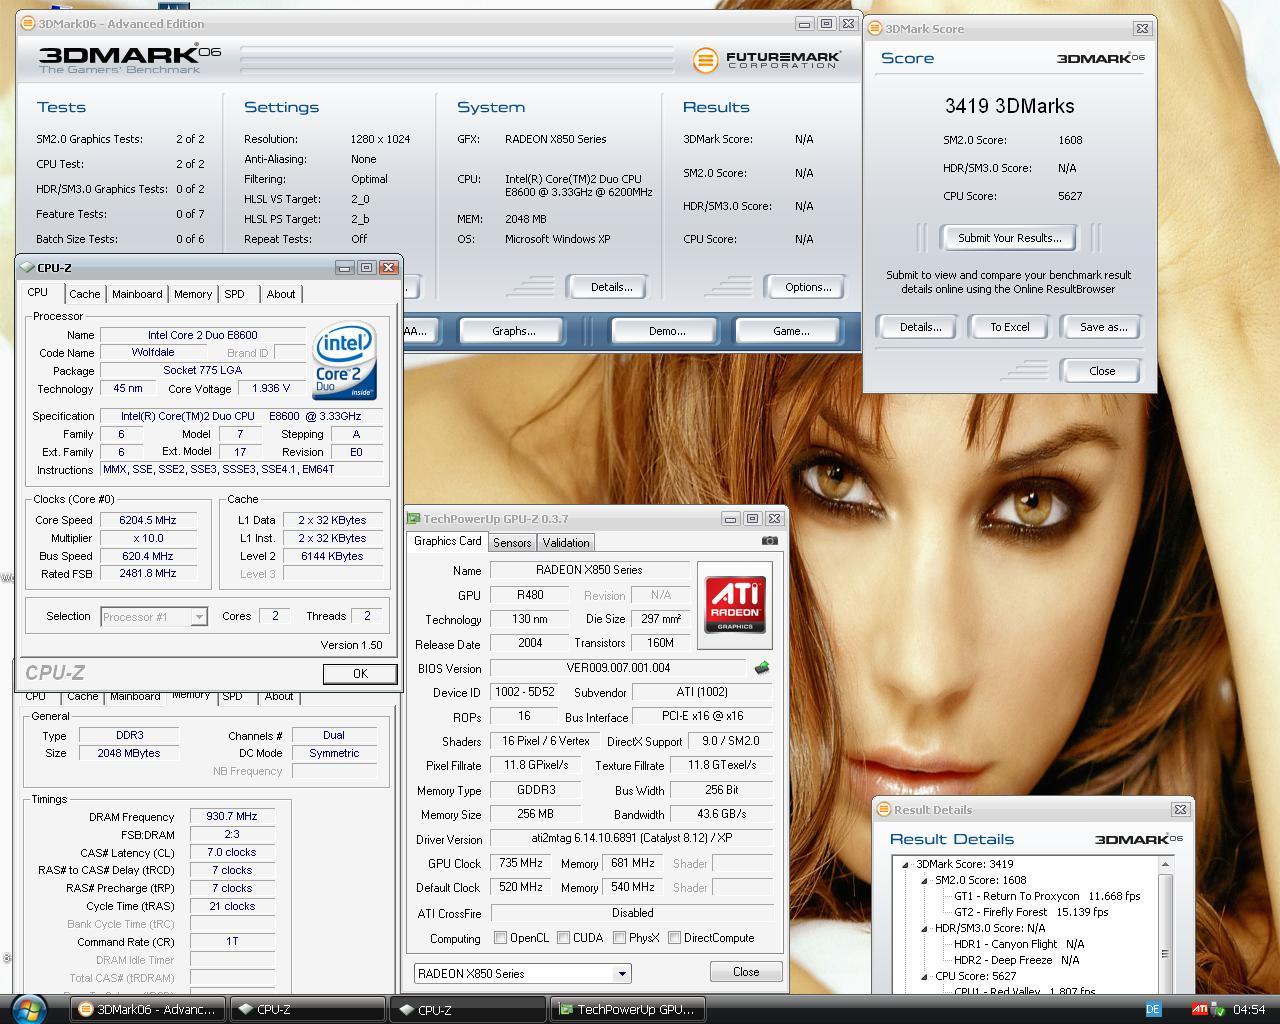Click Submit Your Results button

(x=1010, y=238)
